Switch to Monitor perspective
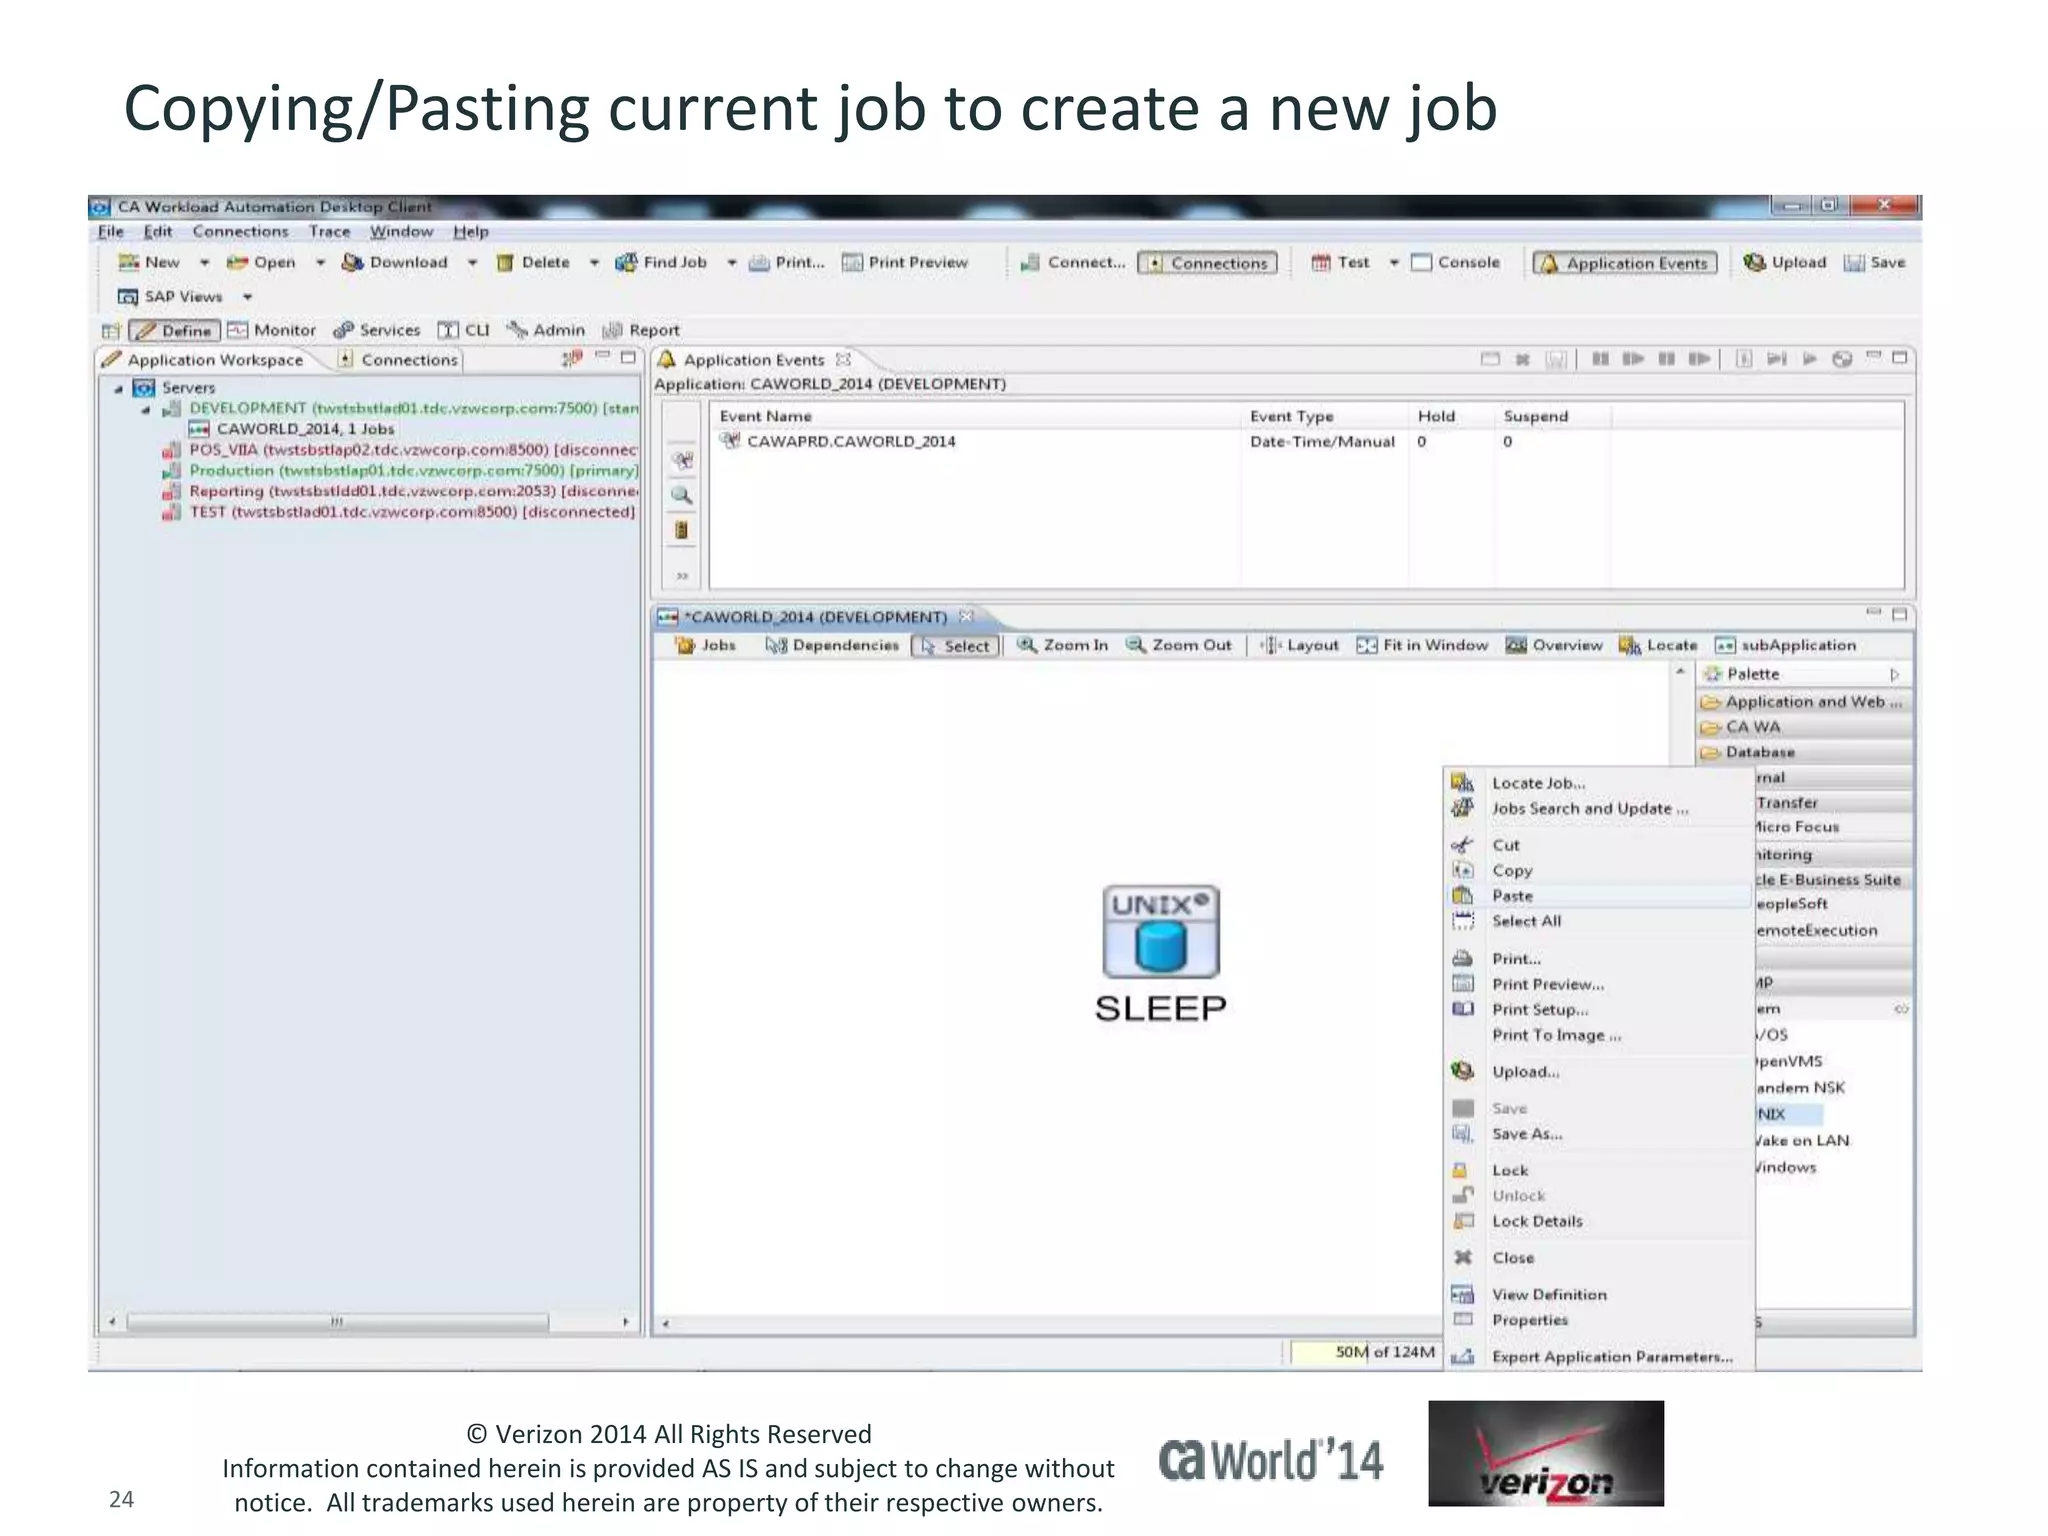This screenshot has height=1536, width=2048. 272,330
